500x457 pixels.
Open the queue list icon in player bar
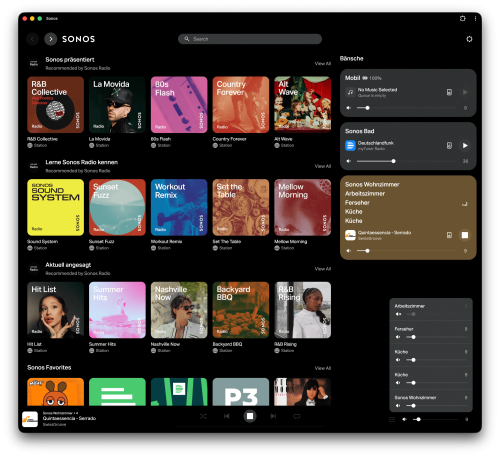click(392, 419)
